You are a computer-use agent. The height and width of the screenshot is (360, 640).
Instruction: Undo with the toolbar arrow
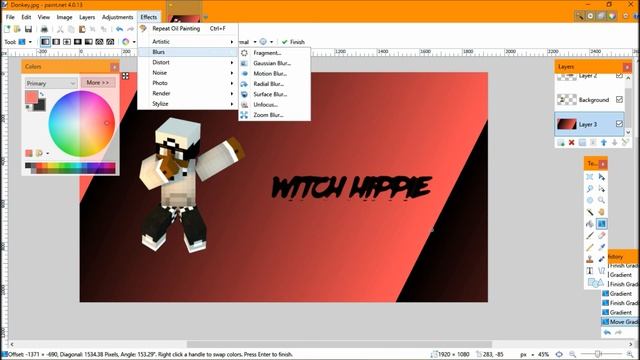(119, 29)
